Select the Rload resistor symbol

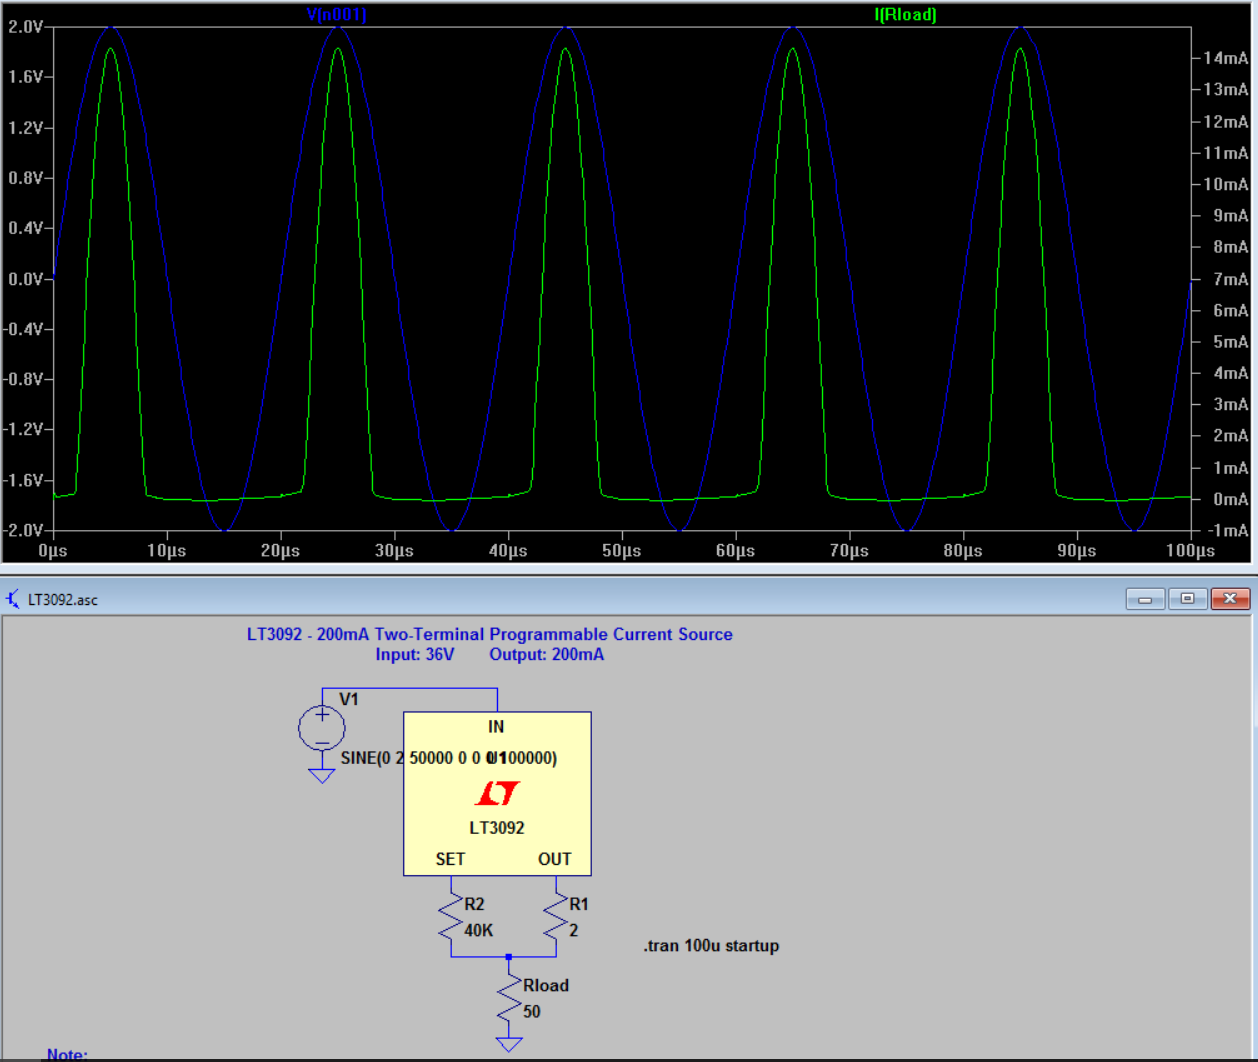(x=509, y=997)
